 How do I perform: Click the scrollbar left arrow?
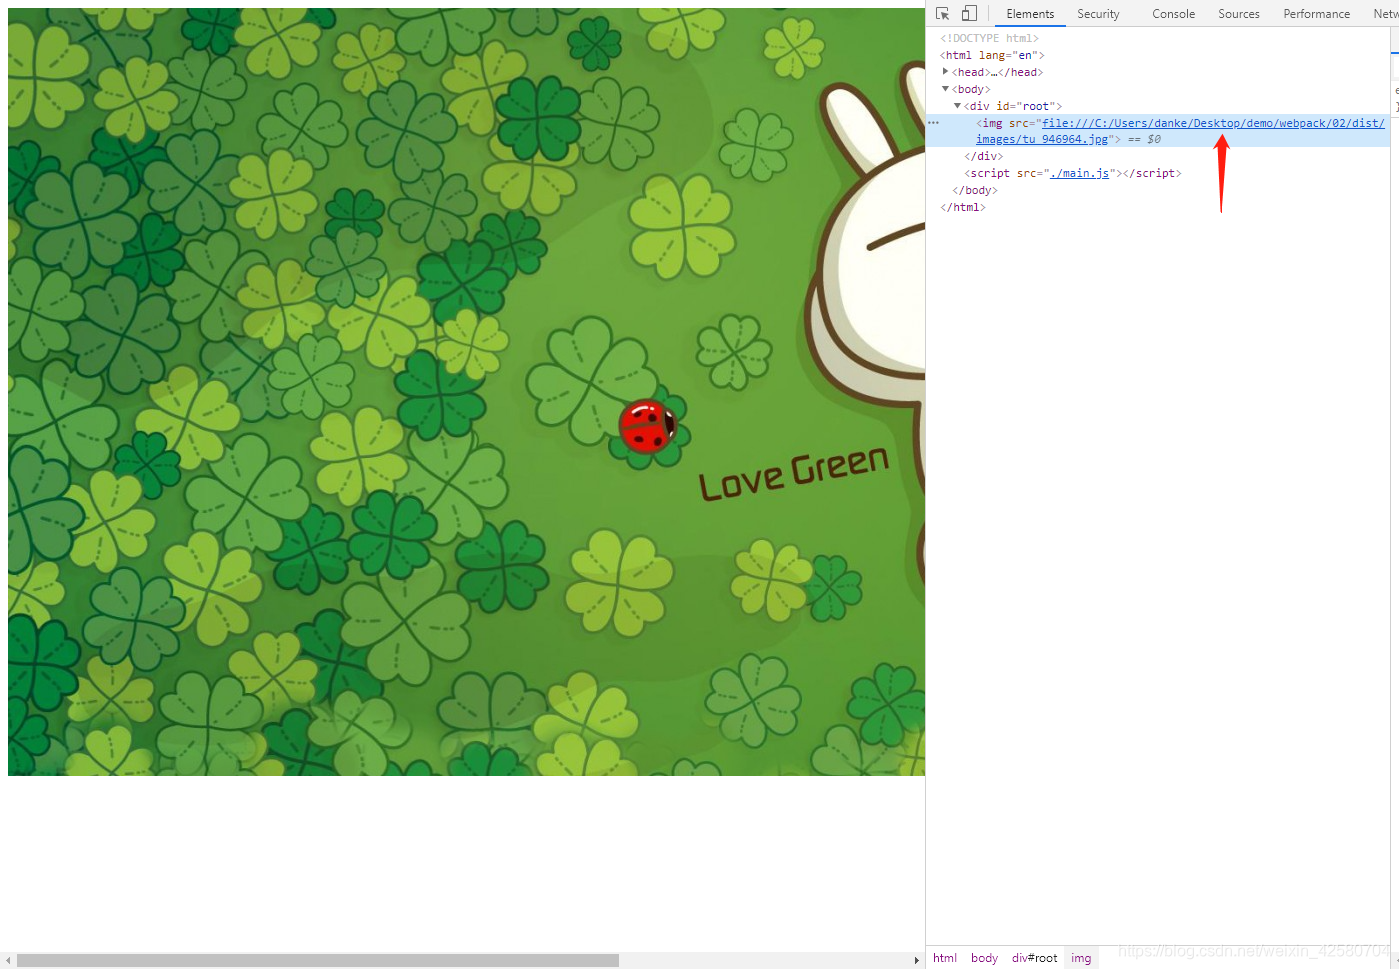9,960
